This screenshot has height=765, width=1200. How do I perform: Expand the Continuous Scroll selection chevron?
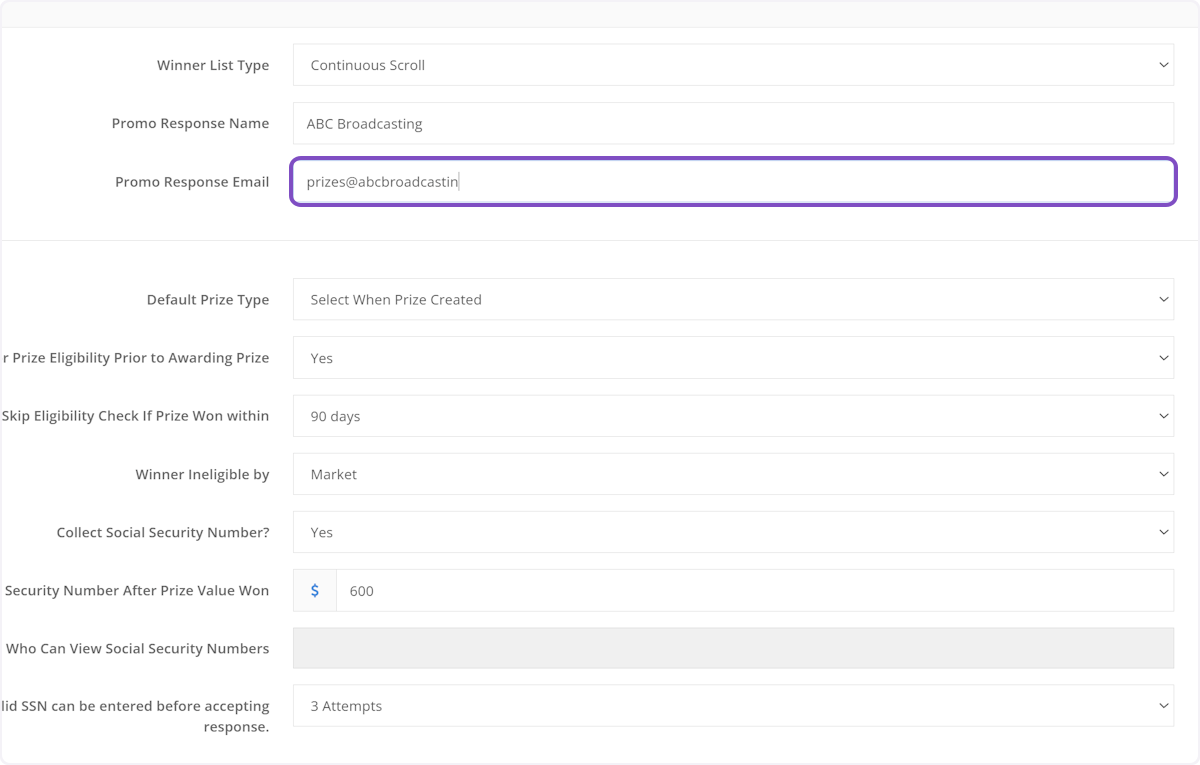click(x=1163, y=64)
